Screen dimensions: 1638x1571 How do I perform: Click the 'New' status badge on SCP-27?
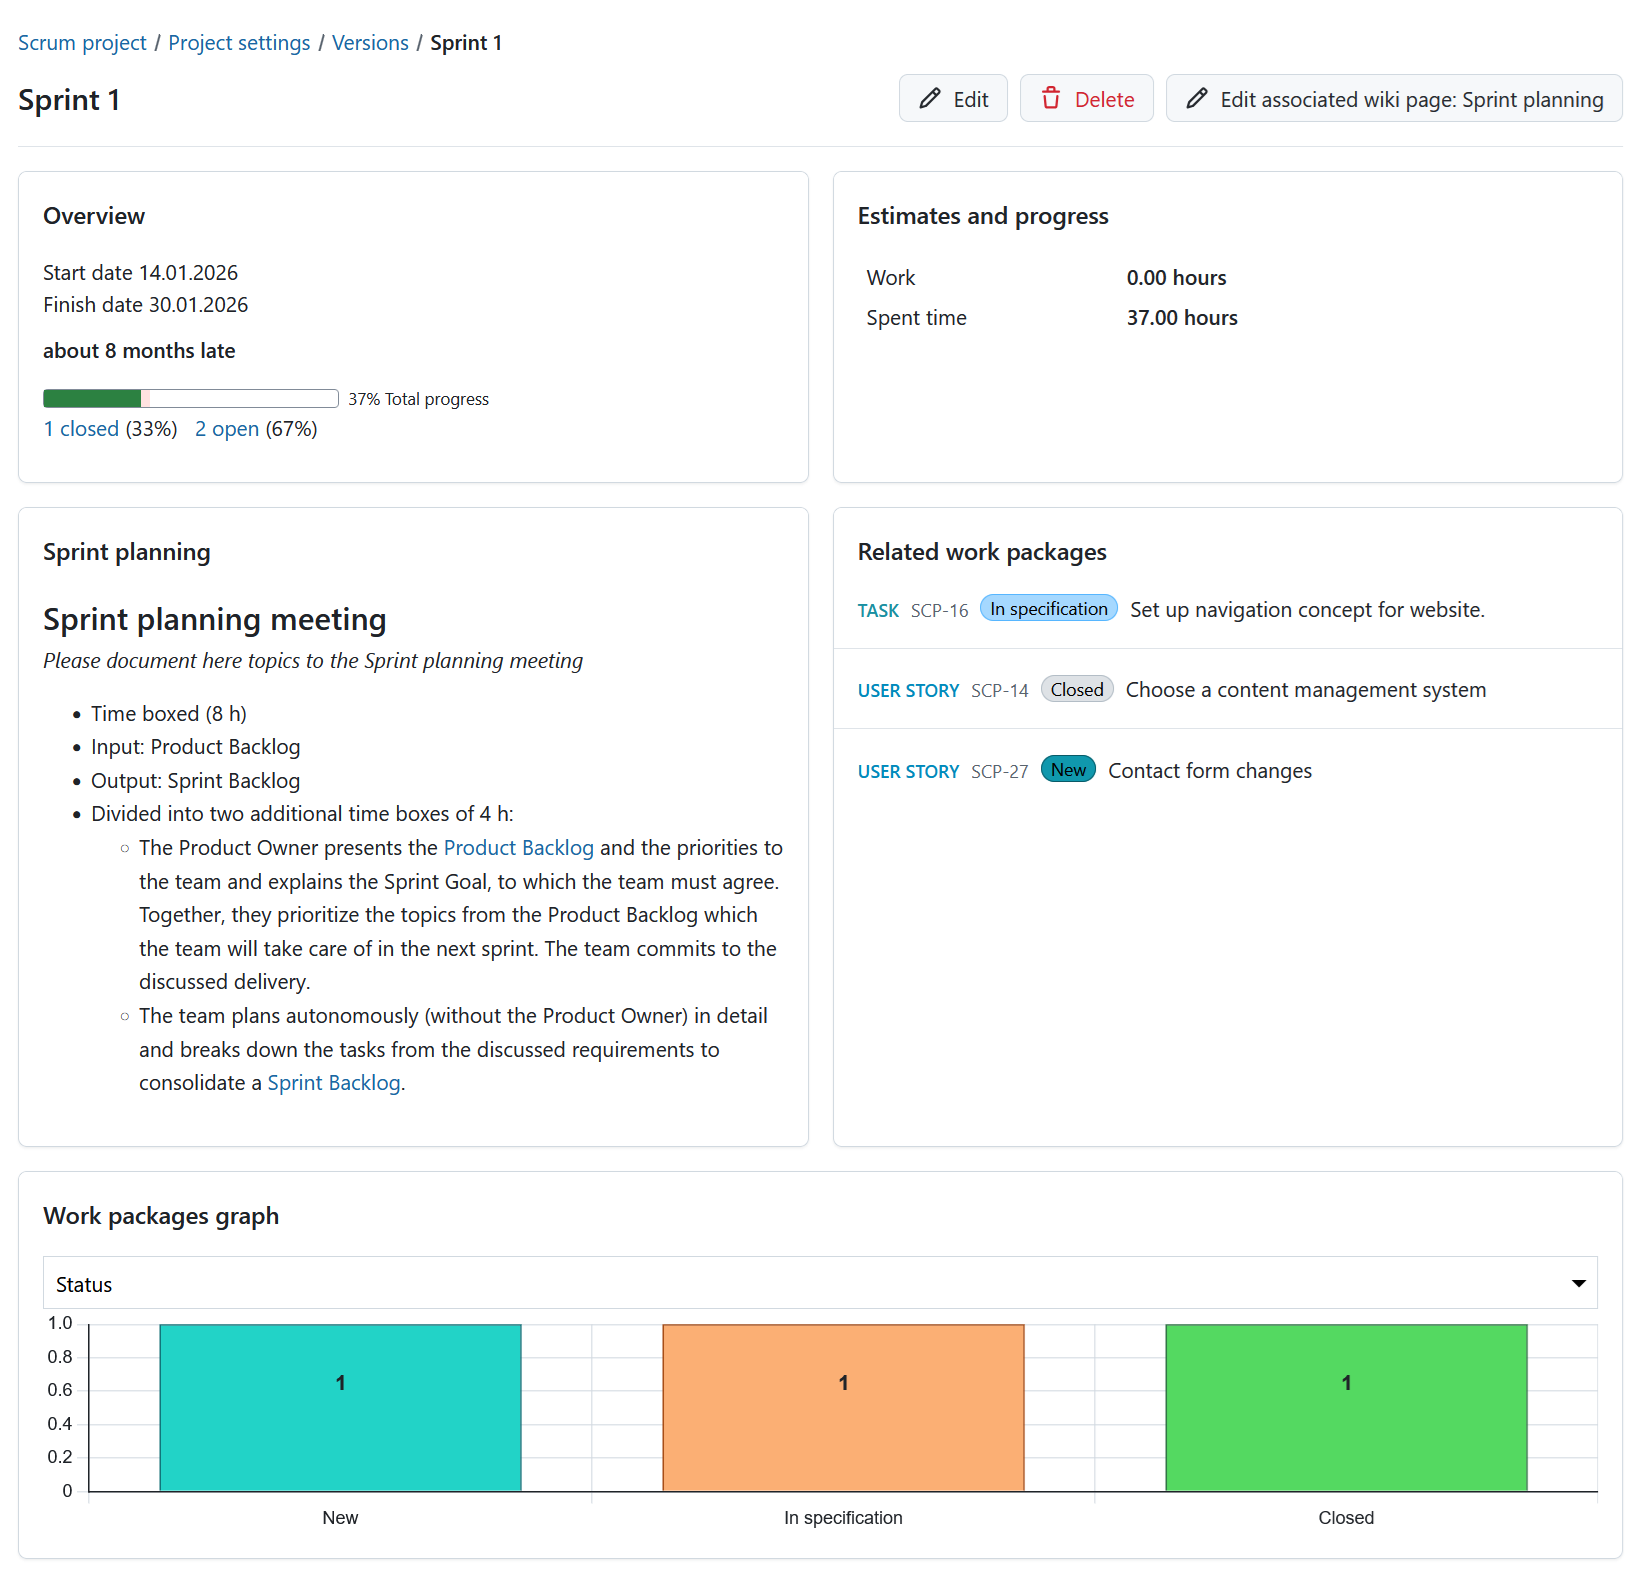[1068, 770]
